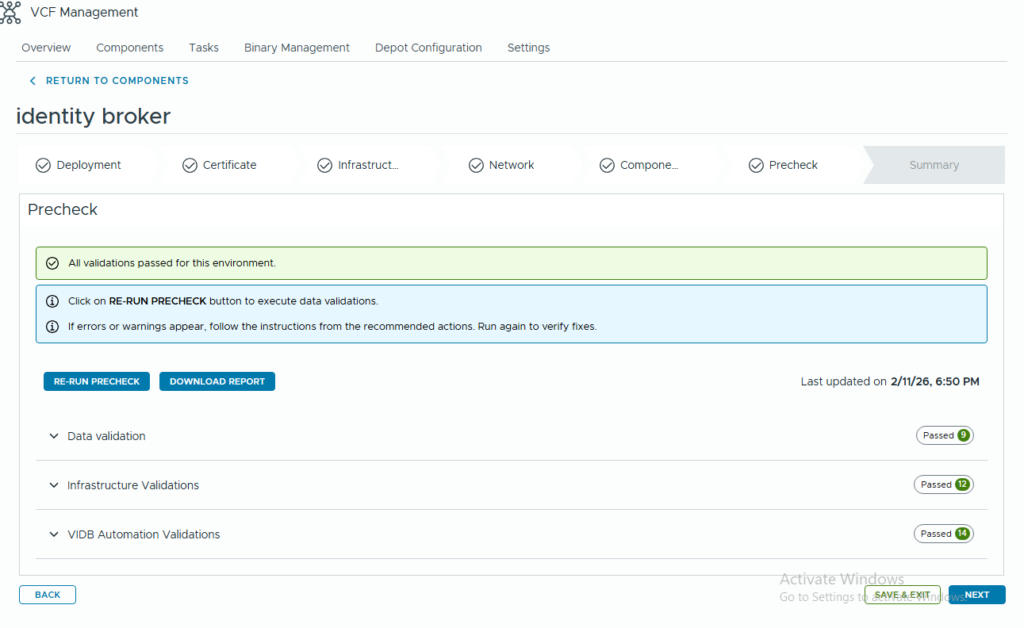Switch to the Depot Configuration tab

(428, 48)
